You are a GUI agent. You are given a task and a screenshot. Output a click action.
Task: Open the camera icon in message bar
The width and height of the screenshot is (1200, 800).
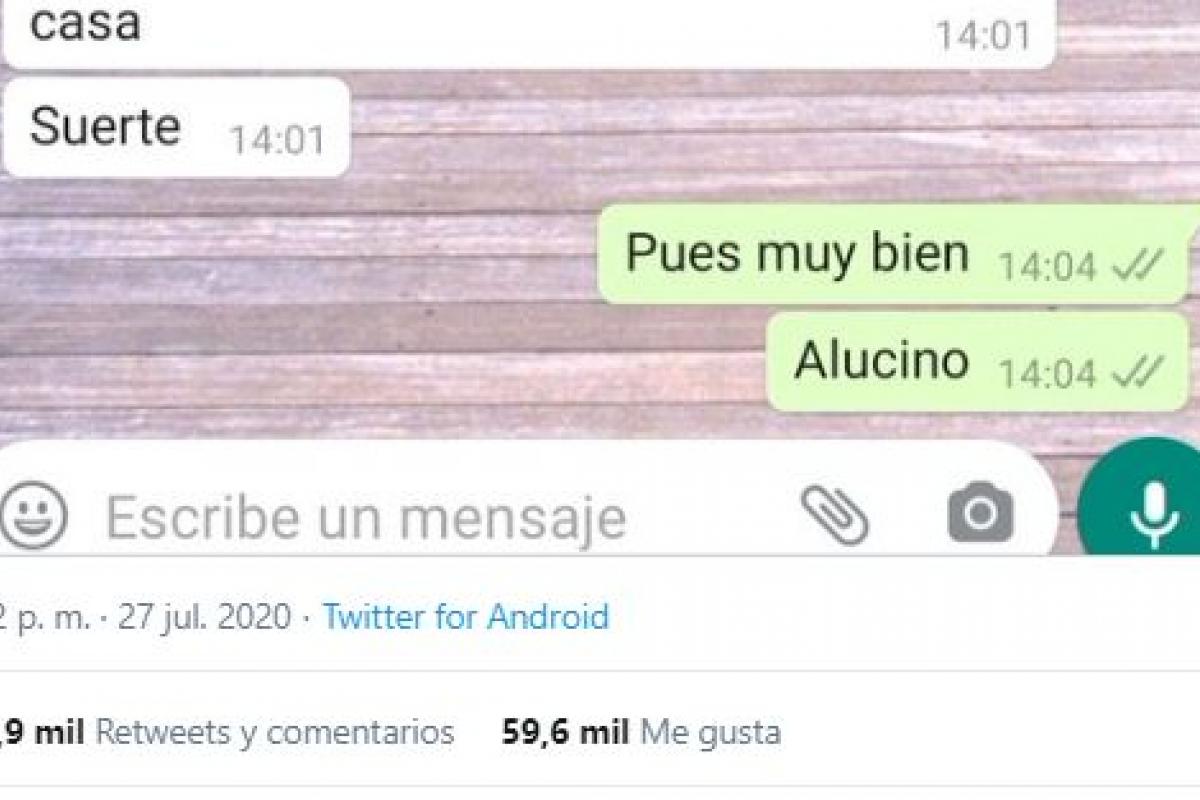[x=980, y=514]
